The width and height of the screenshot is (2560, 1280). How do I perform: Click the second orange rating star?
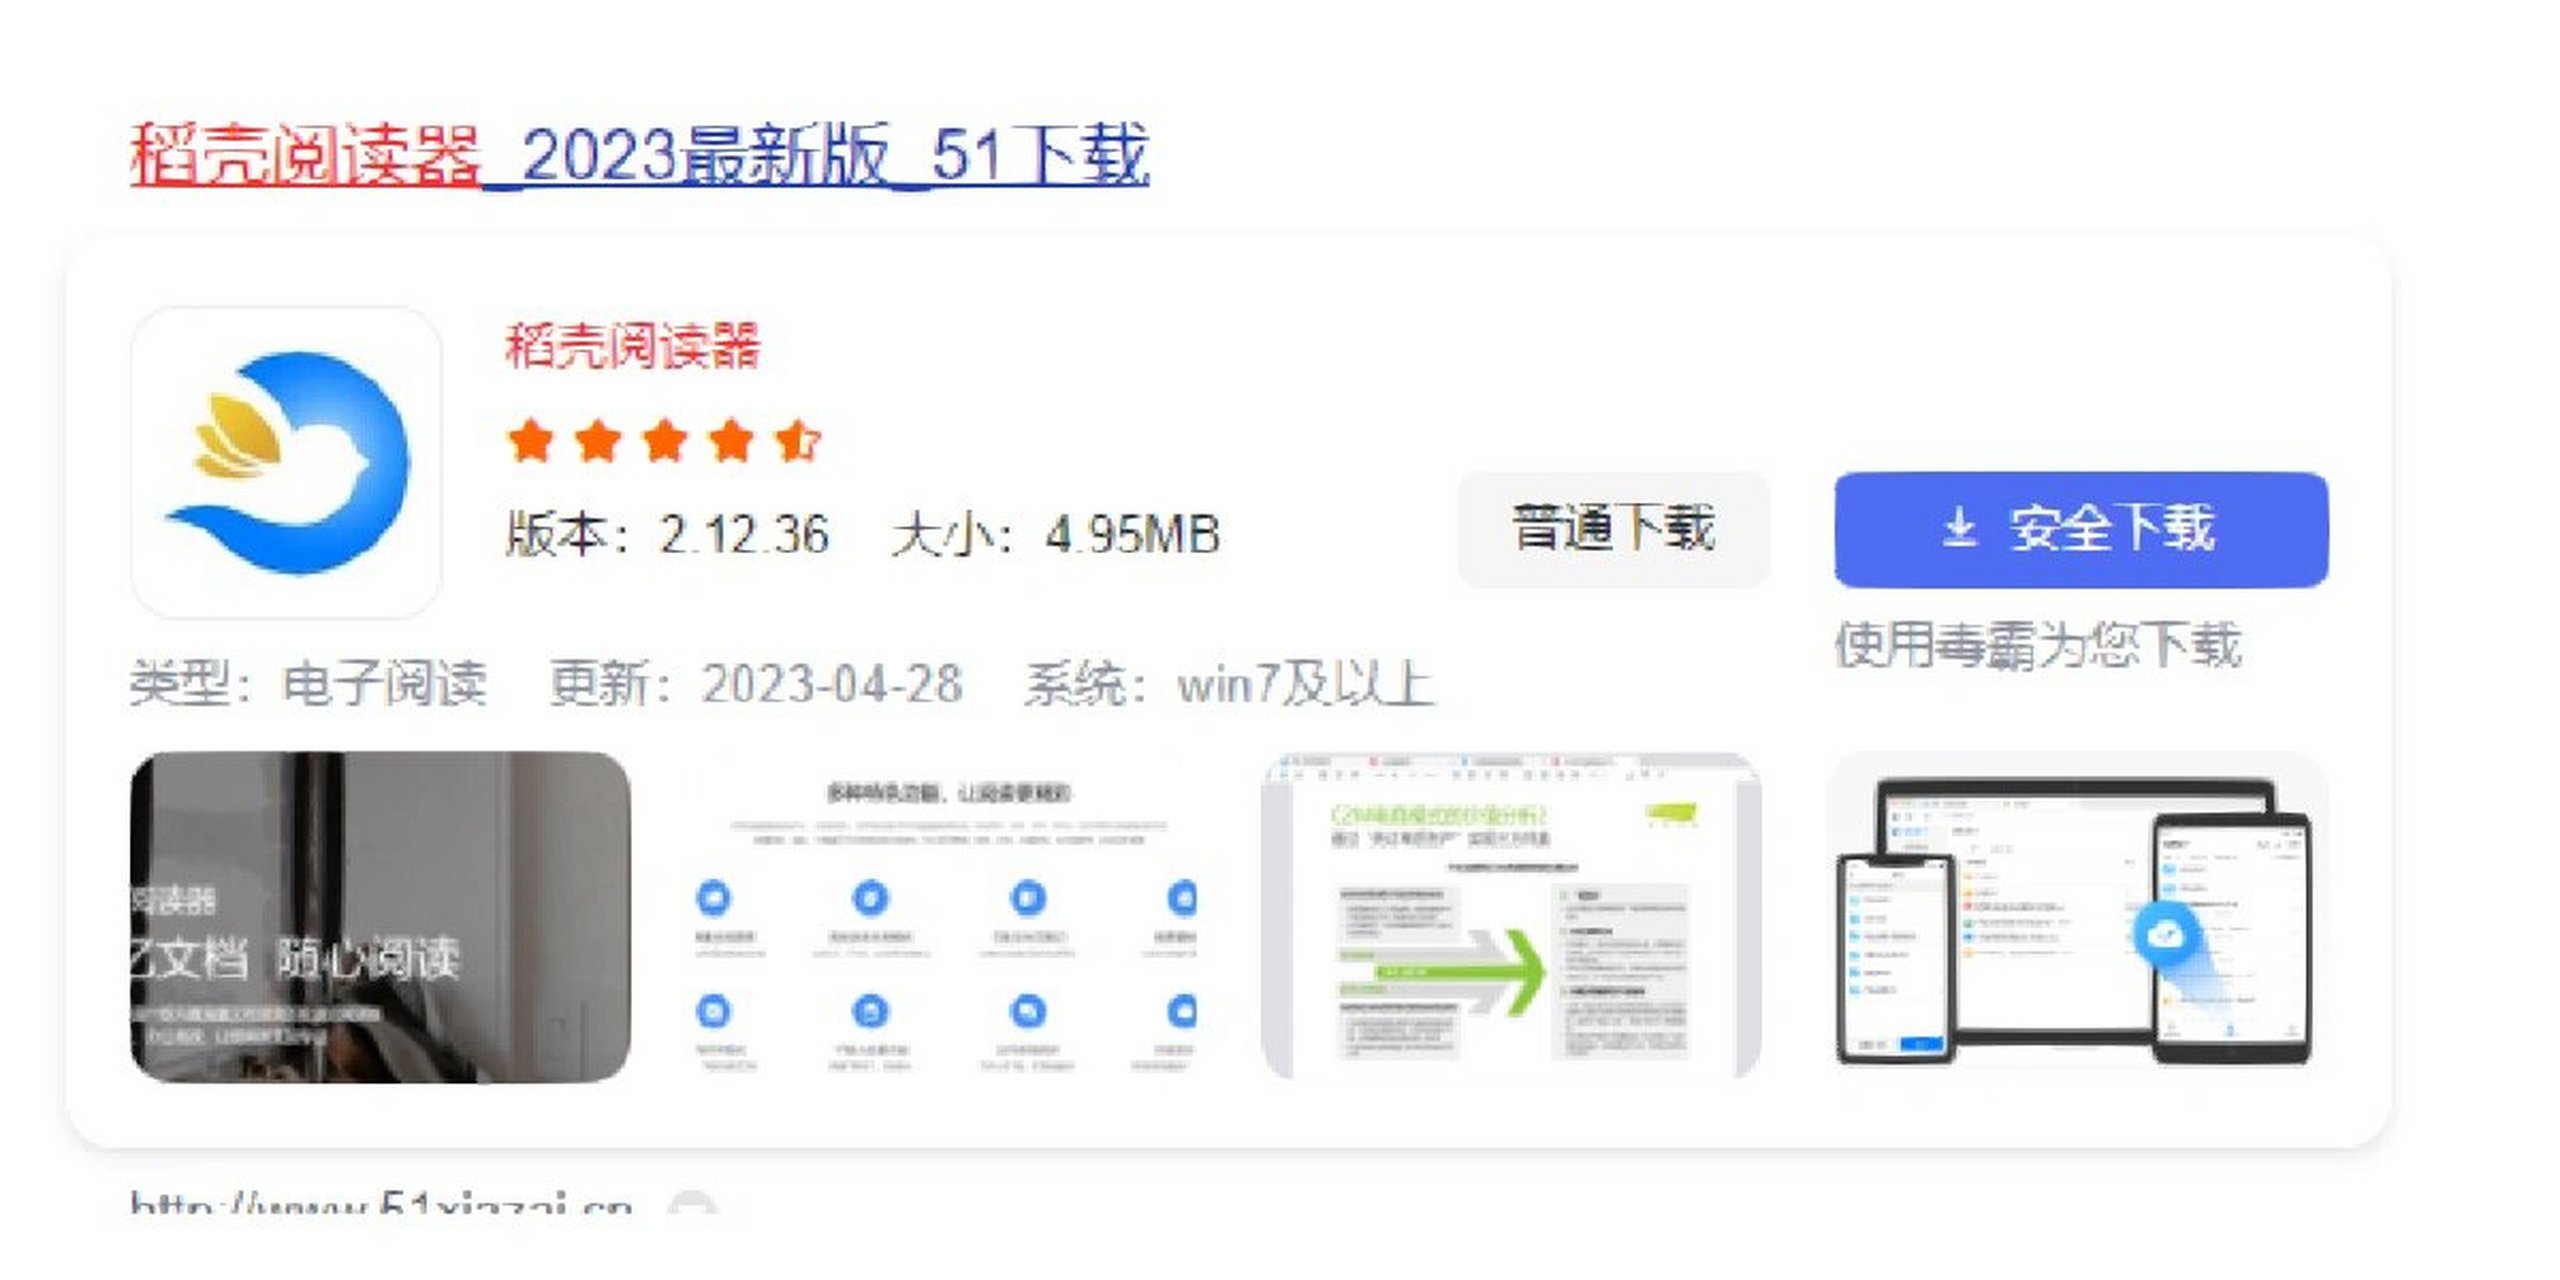598,441
